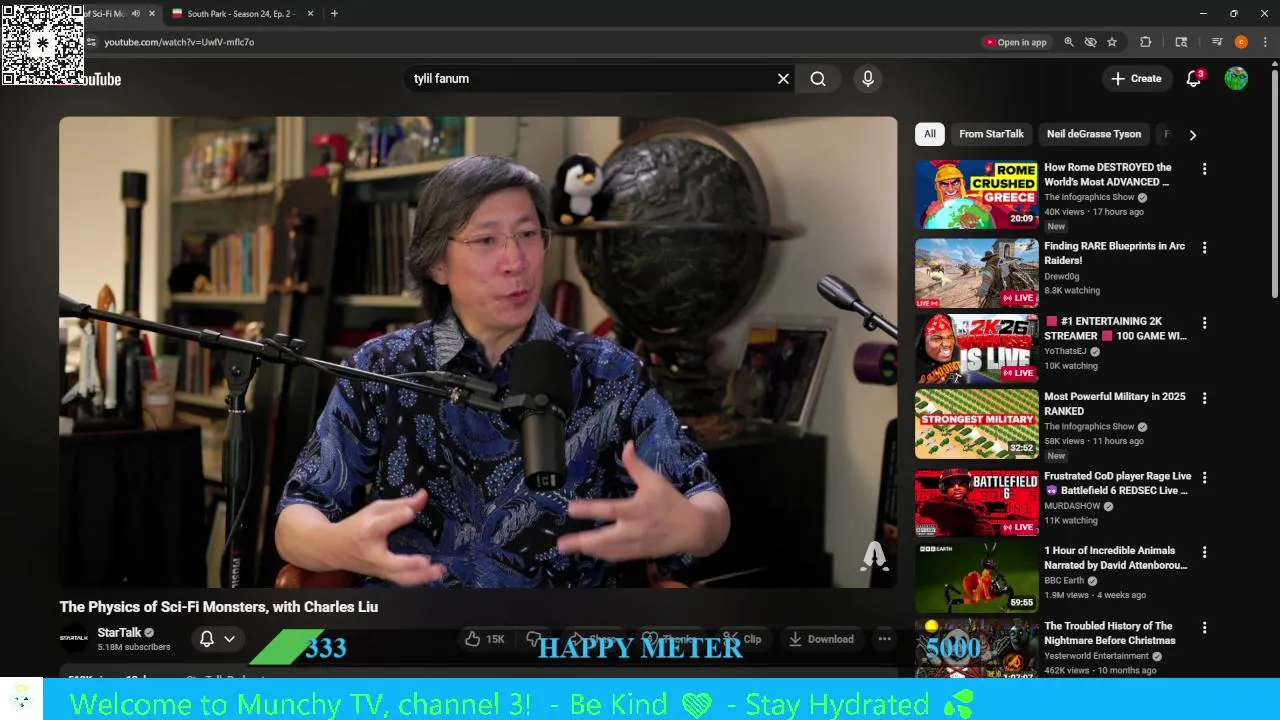Open YouTube notifications bell
Screen dimensions: 1280x720
click(x=1193, y=79)
